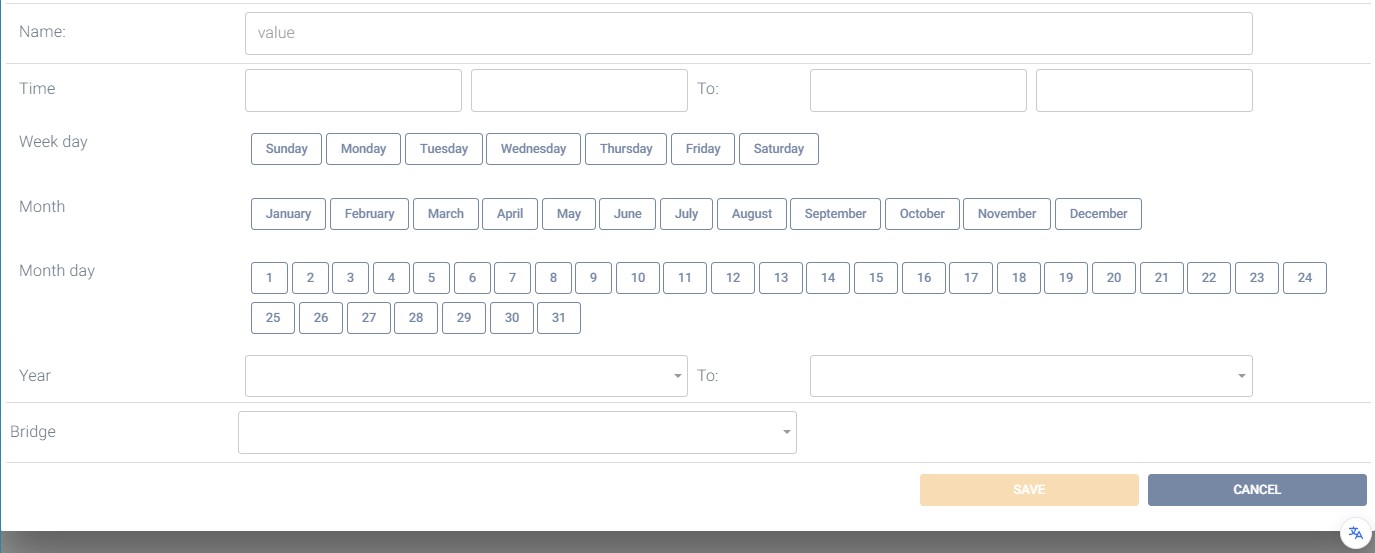
Task: Toggle month day 7
Action: tap(513, 278)
